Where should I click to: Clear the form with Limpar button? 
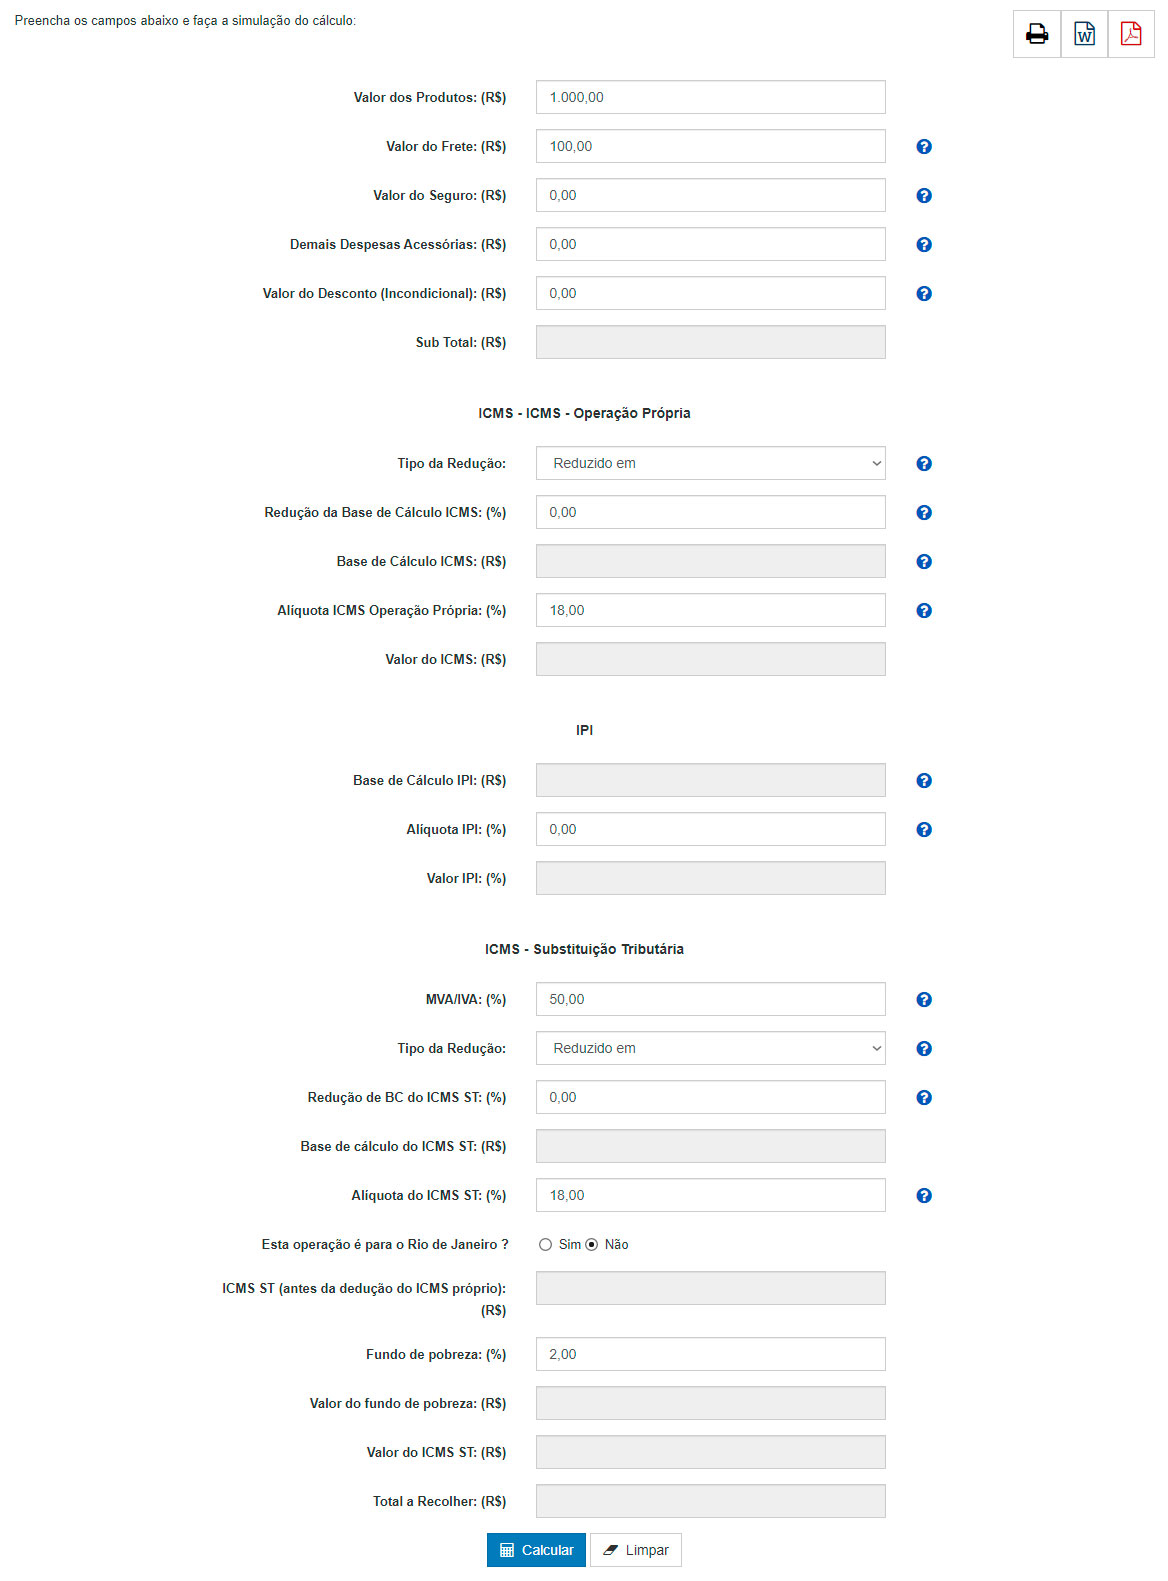(636, 1550)
